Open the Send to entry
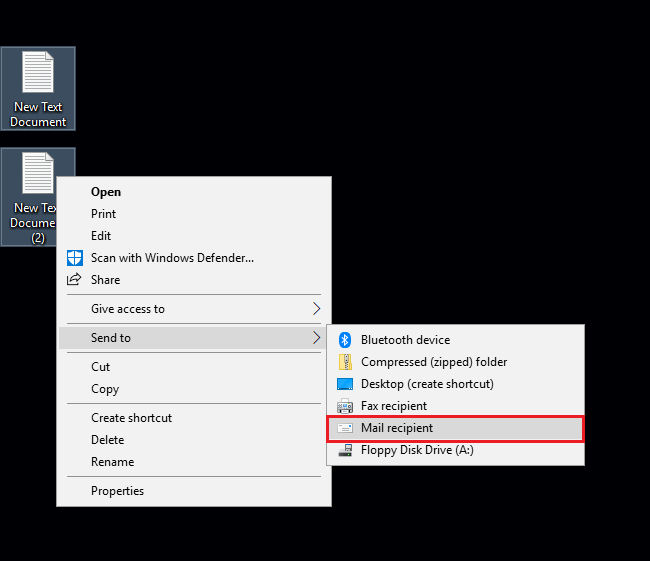This screenshot has width=650, height=561. (x=194, y=338)
